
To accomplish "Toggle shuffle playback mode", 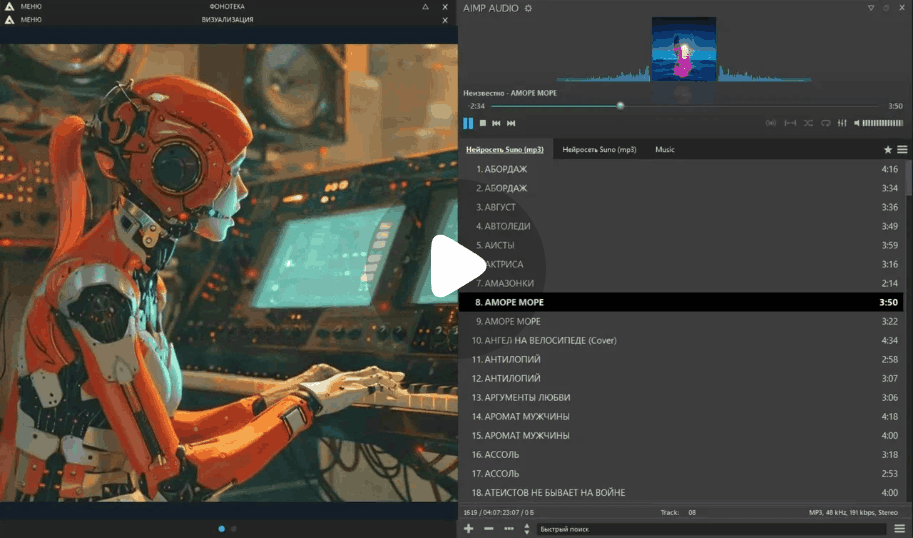I will click(x=808, y=123).
